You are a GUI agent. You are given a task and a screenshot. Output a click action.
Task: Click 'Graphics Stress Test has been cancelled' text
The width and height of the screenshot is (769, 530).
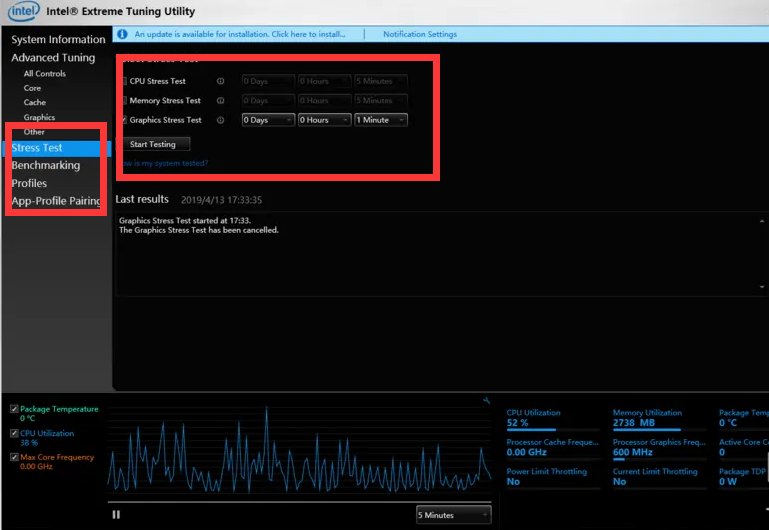(199, 230)
